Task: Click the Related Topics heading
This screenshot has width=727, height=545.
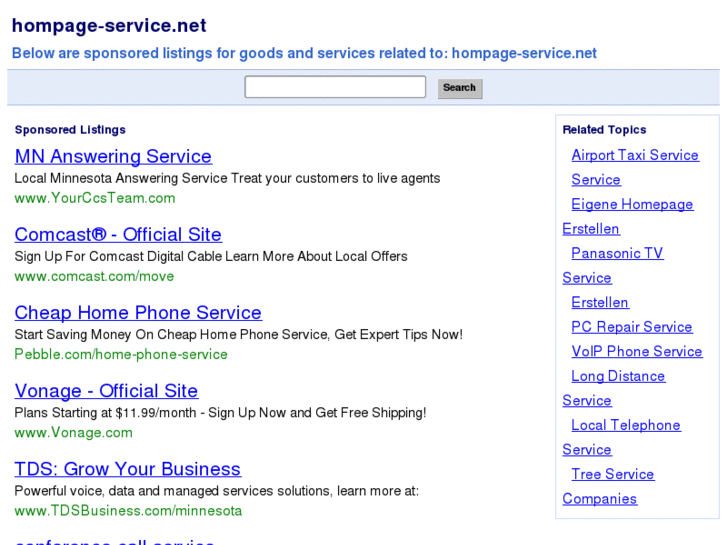Action: click(604, 129)
